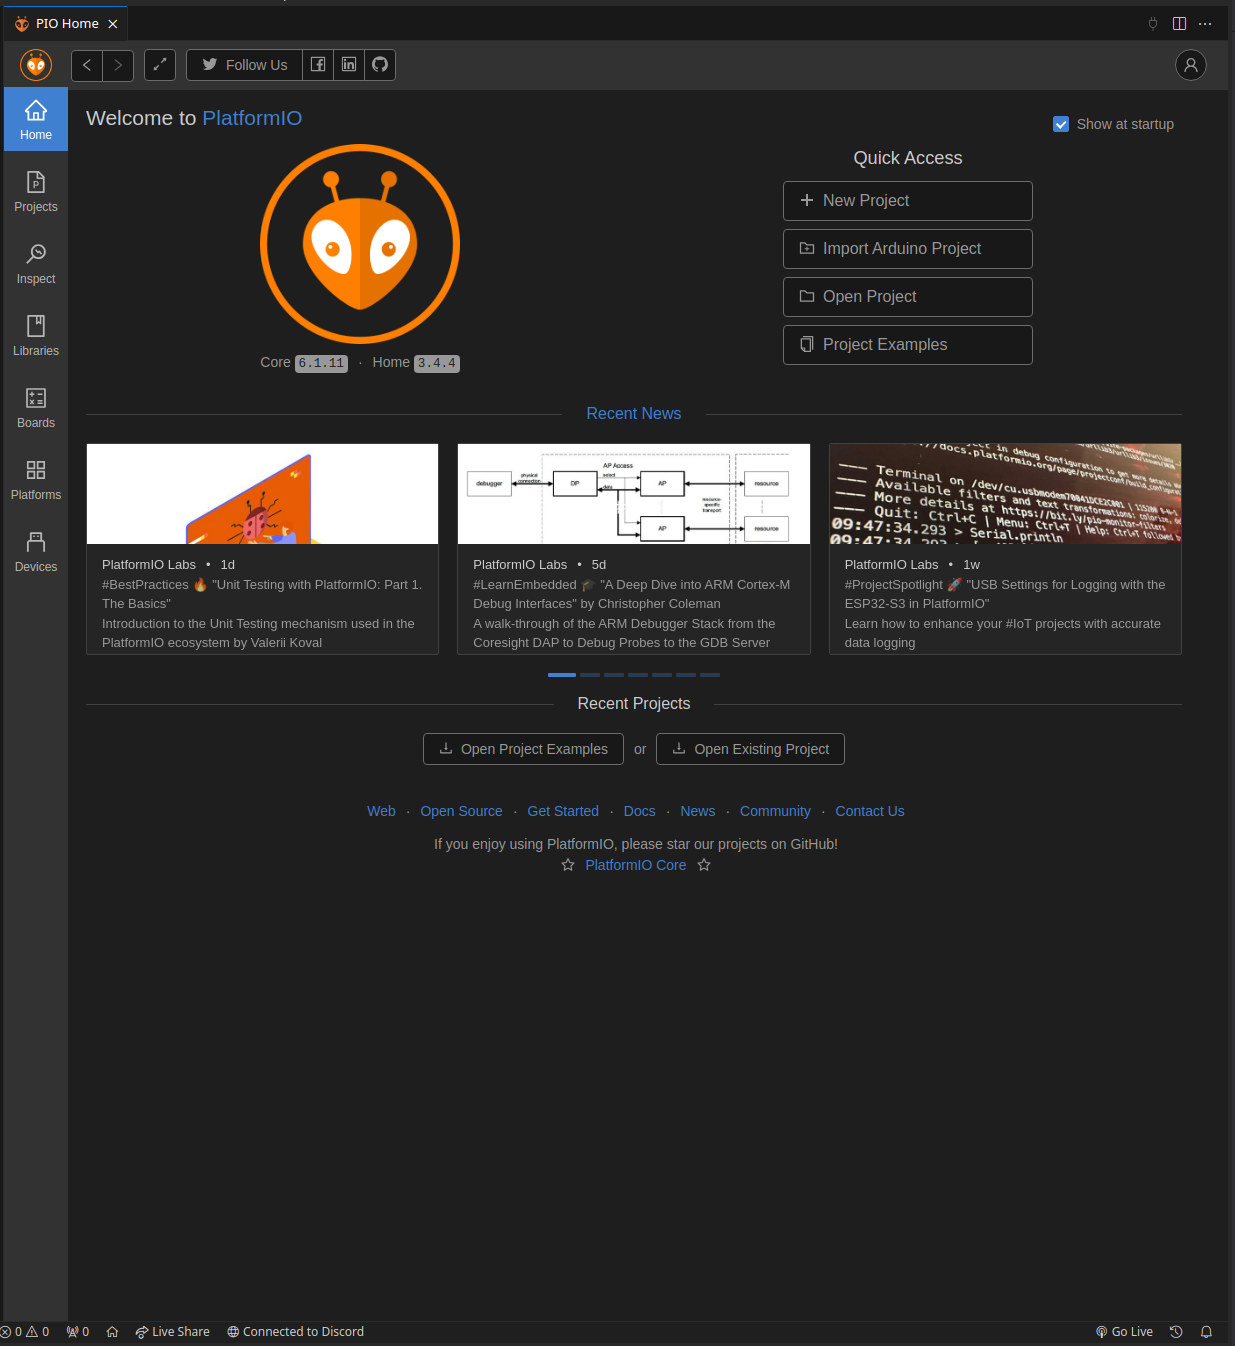Click the GitHub icon in toolbar
The image size is (1235, 1346).
(380, 65)
